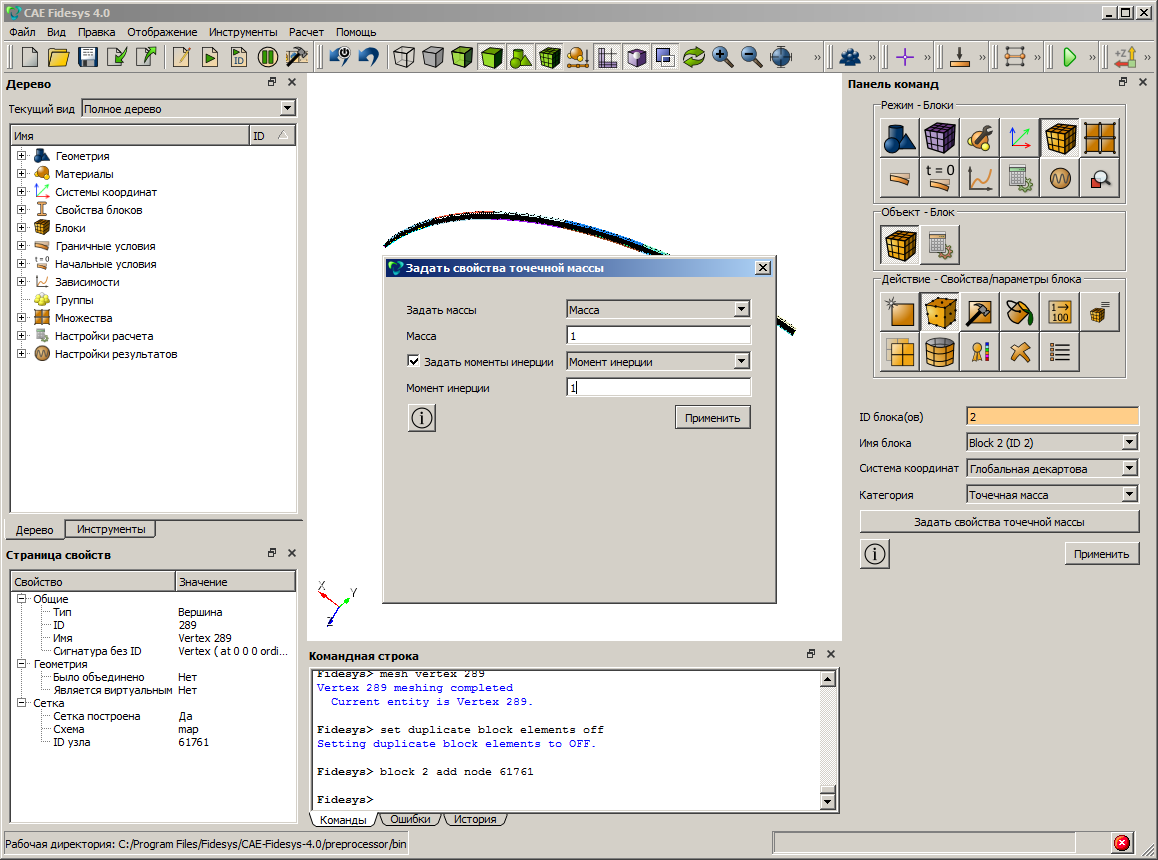The image size is (1158, 860).
Task: Click info icon in point mass dialog
Action: [422, 418]
